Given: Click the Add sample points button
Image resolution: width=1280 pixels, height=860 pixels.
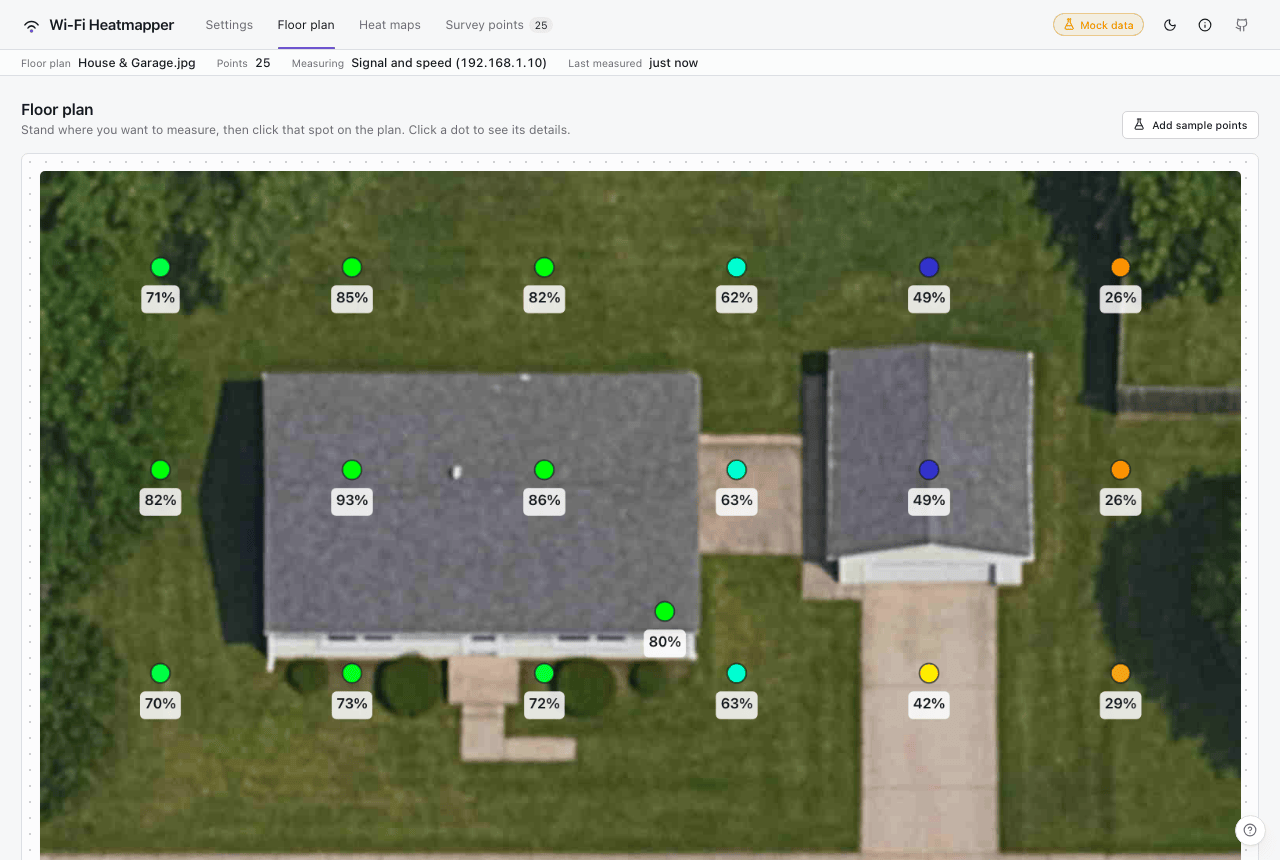Looking at the screenshot, I should (x=1190, y=125).
